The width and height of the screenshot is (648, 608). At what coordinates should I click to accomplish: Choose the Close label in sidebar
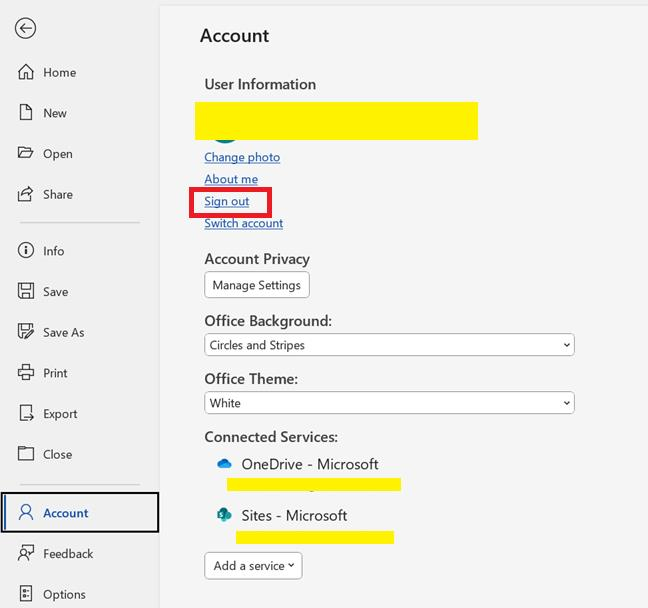click(x=57, y=454)
